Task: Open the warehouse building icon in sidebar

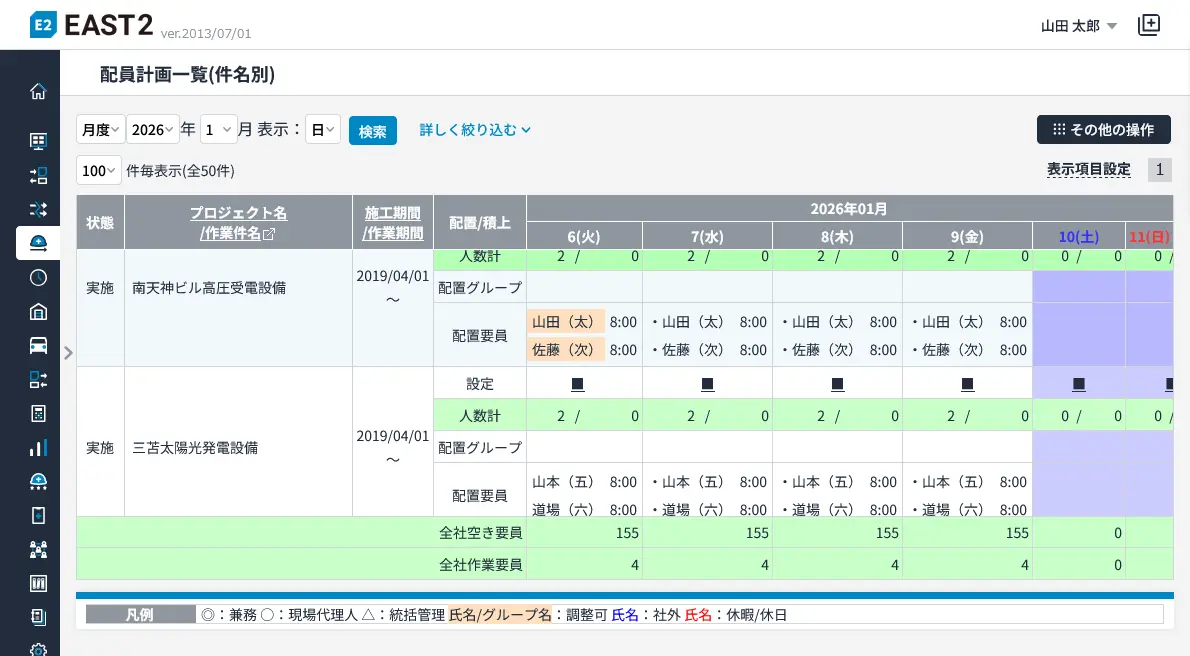Action: click(38, 311)
